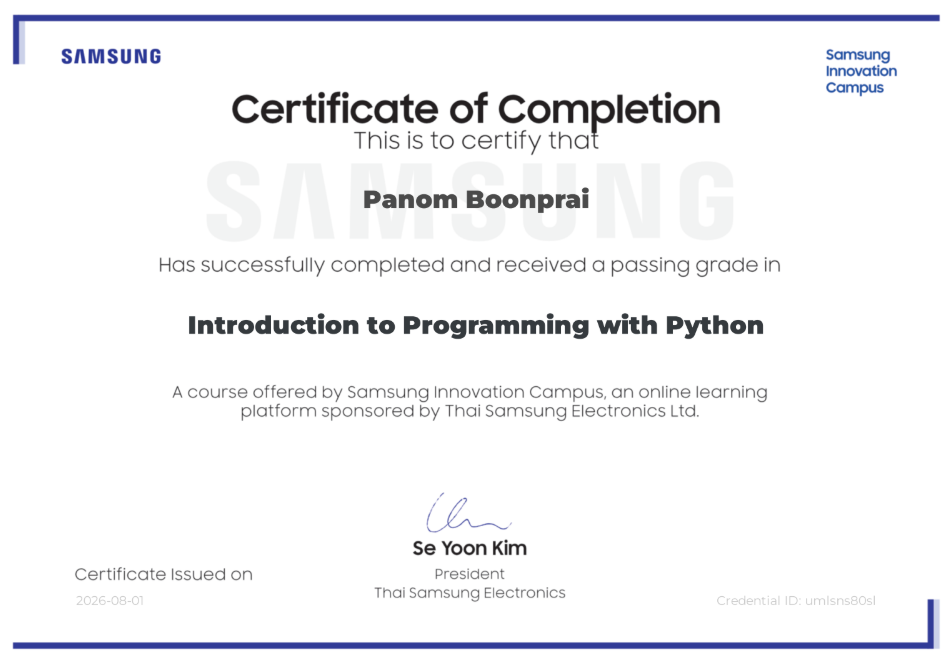Click "Thai Samsung Electronics" under President
947x662 pixels.
(469, 593)
